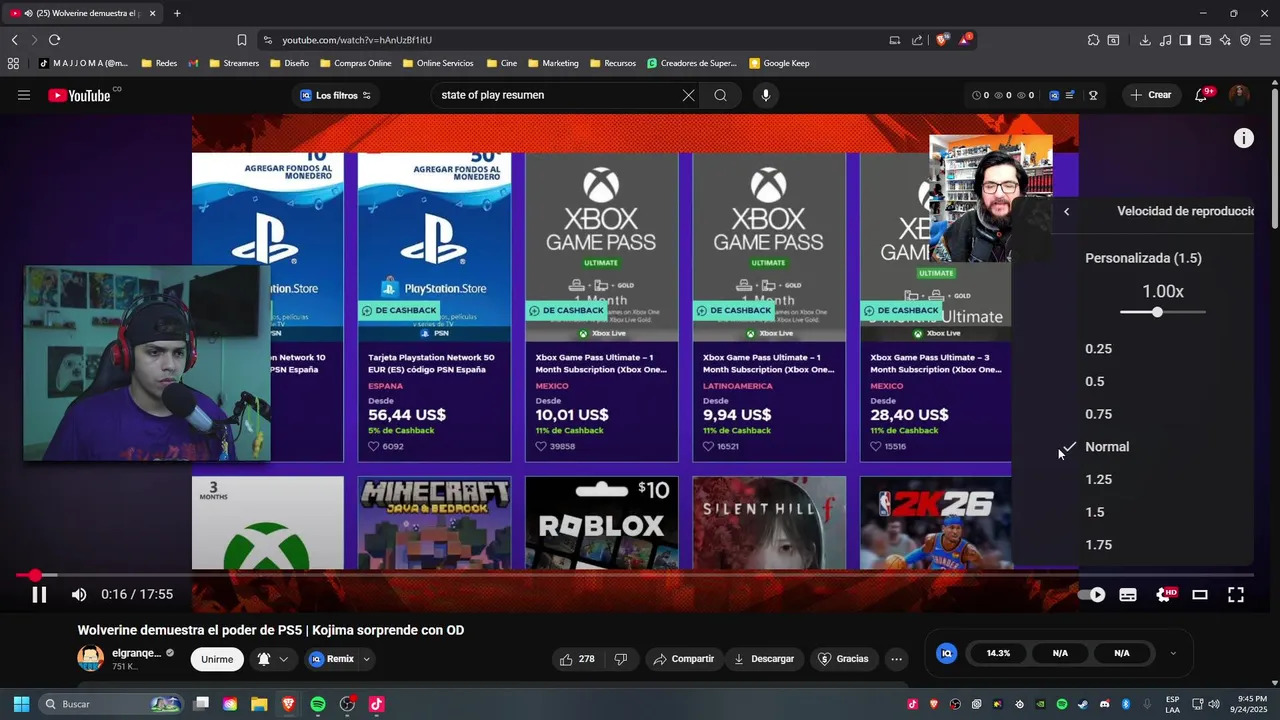Show video info card icon
This screenshot has width=1280, height=720.
pyautogui.click(x=1243, y=138)
